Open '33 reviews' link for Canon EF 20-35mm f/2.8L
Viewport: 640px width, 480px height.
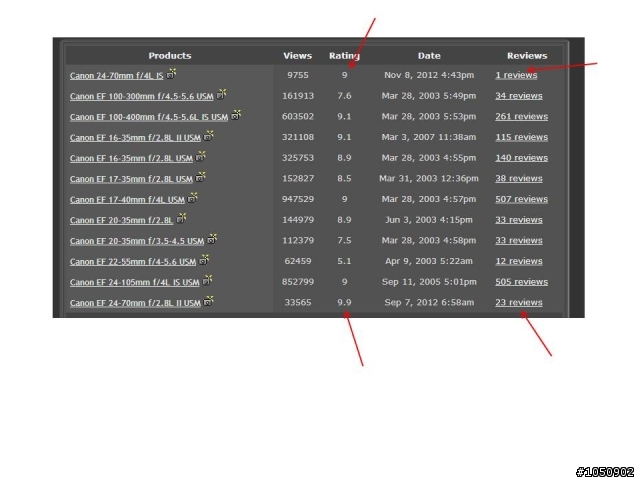pos(519,220)
